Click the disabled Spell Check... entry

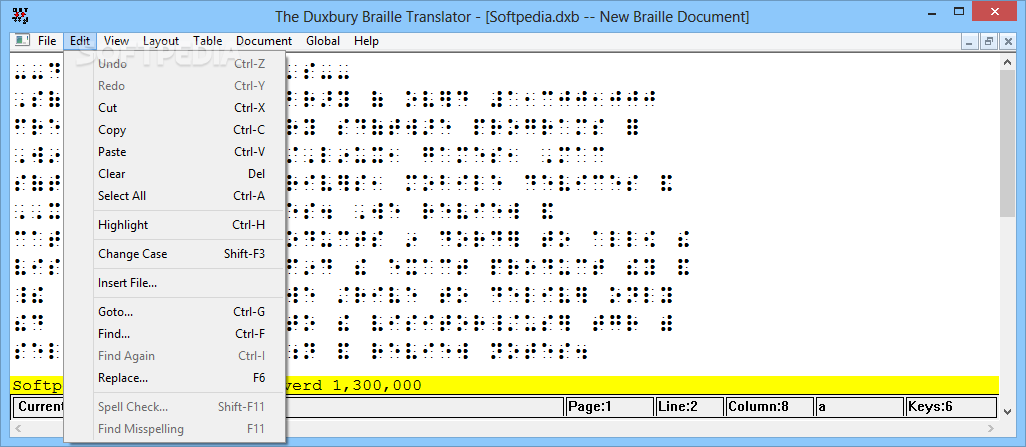(174, 406)
